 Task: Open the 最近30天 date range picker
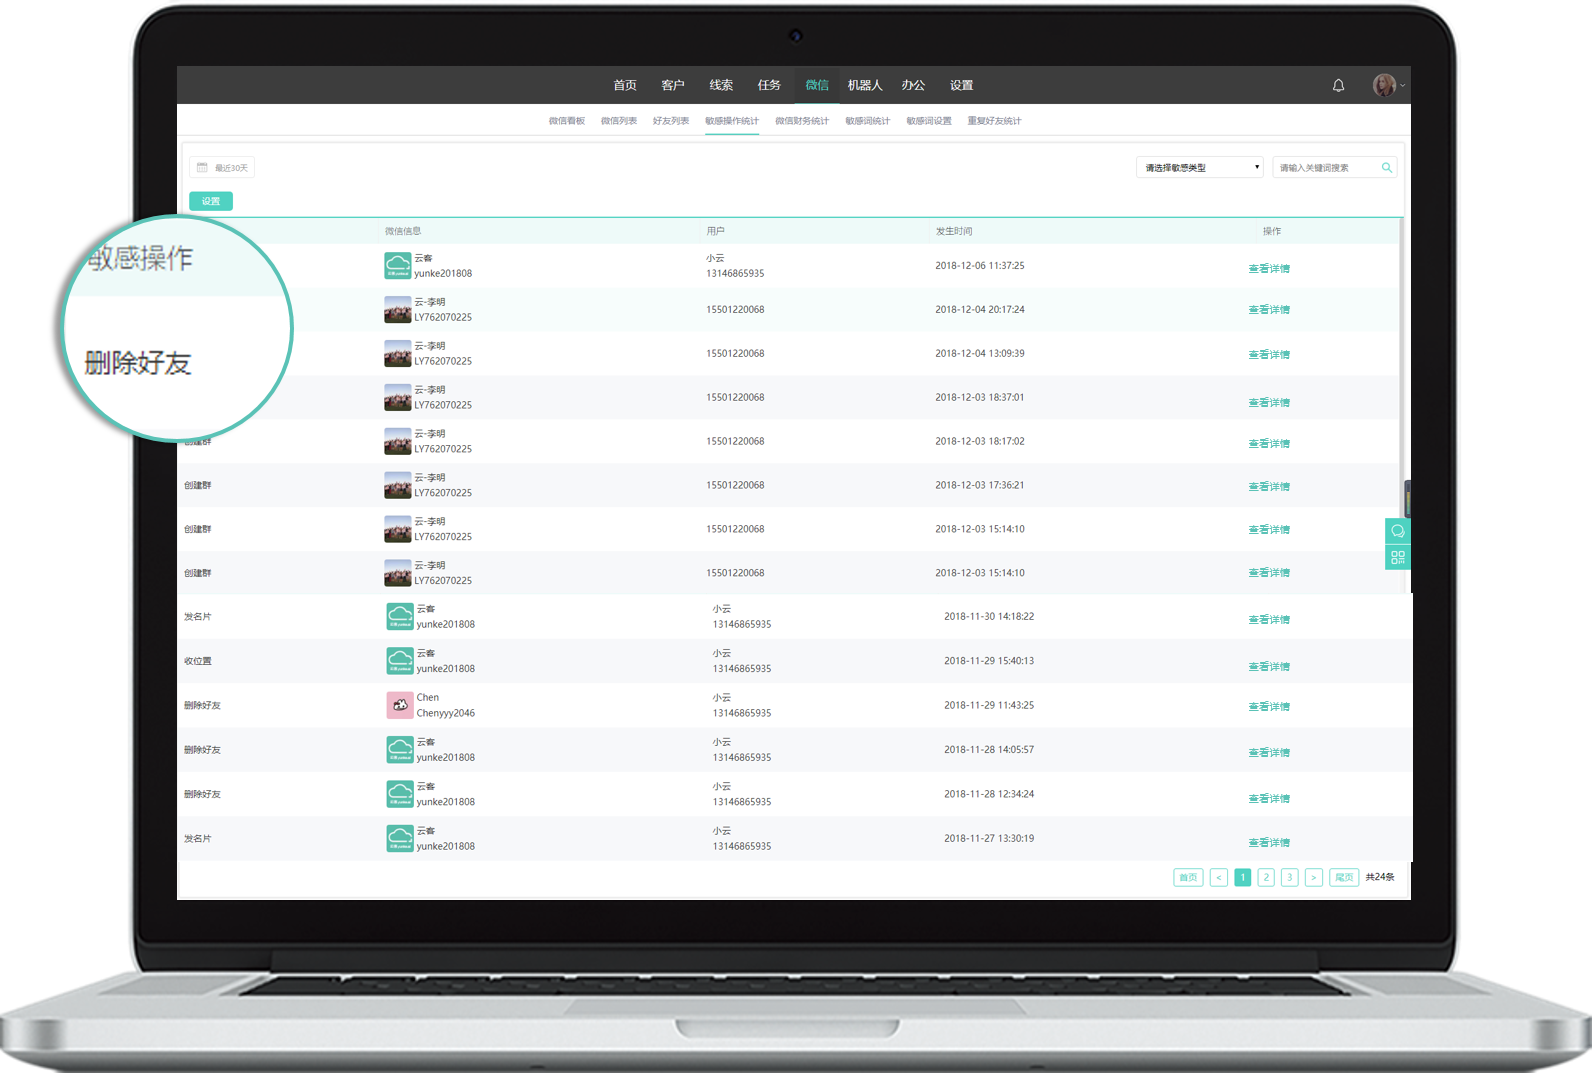point(222,168)
